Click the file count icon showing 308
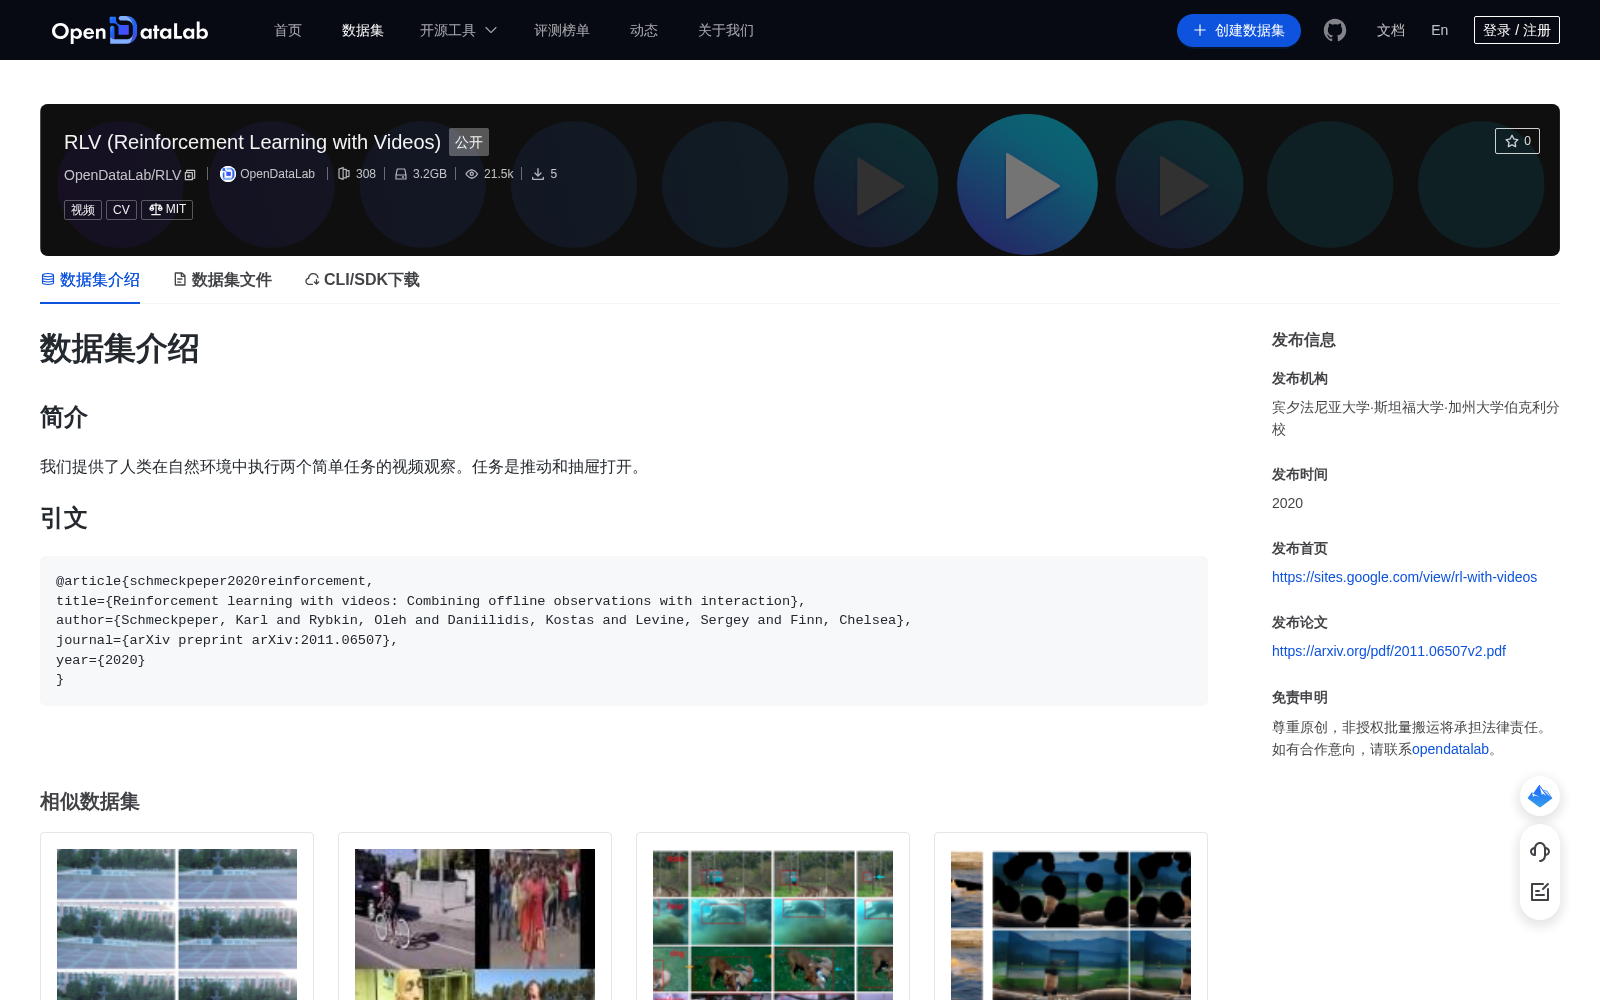Screen dimensions: 1600x1000 click(x=344, y=174)
